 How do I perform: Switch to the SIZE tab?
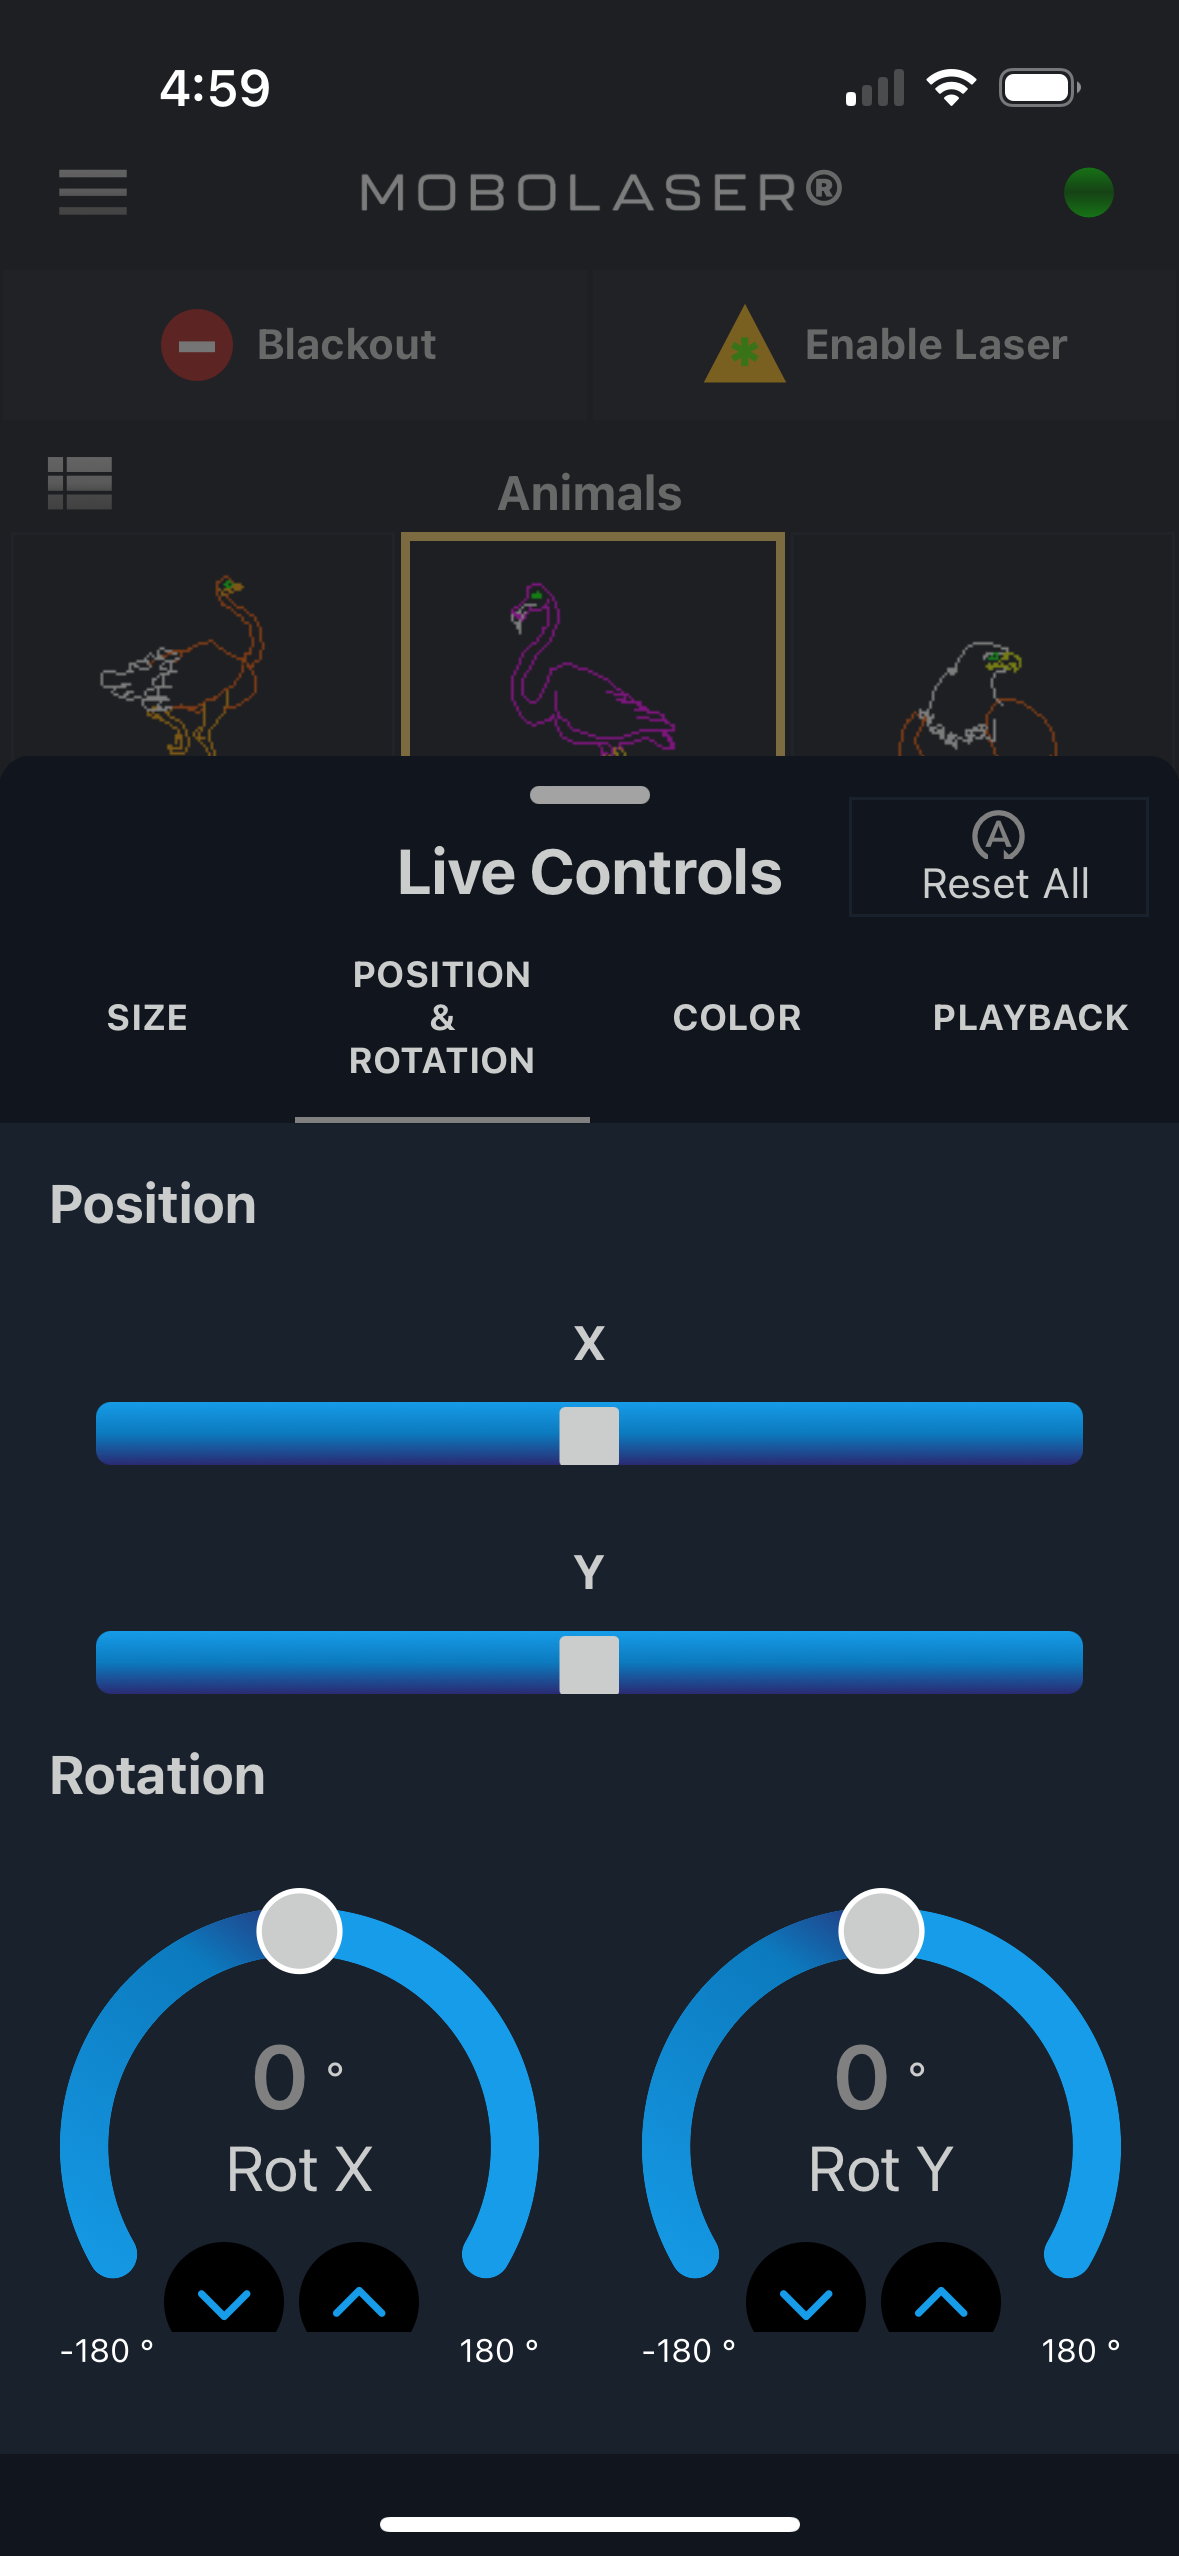coord(147,1018)
